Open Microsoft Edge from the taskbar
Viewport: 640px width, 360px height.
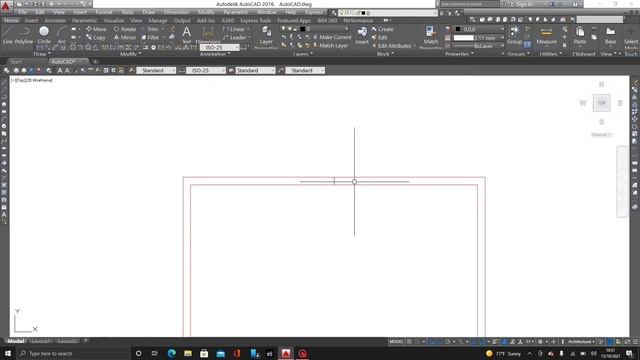point(171,353)
